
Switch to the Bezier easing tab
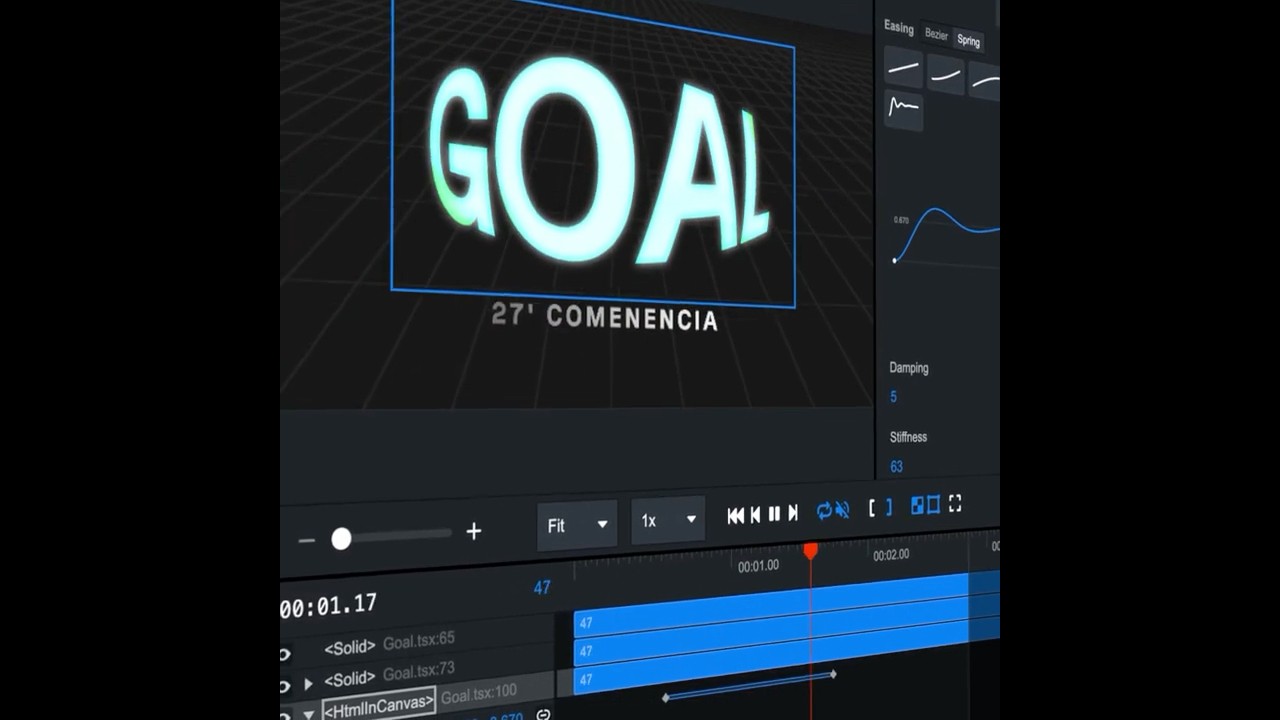pos(936,35)
